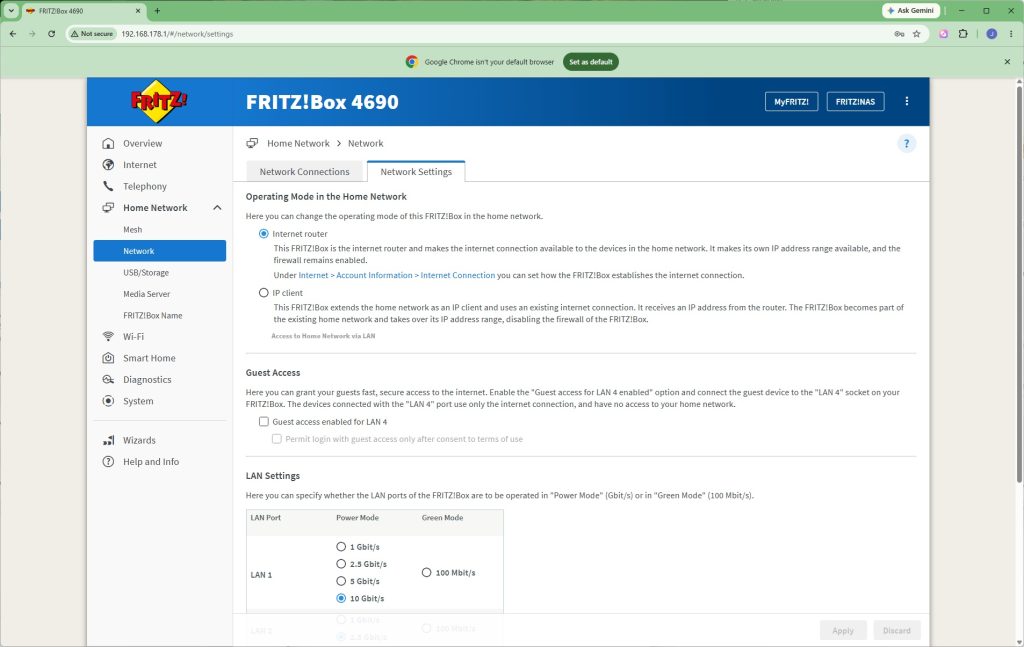Click the breadcrumb home network icon

(x=252, y=144)
